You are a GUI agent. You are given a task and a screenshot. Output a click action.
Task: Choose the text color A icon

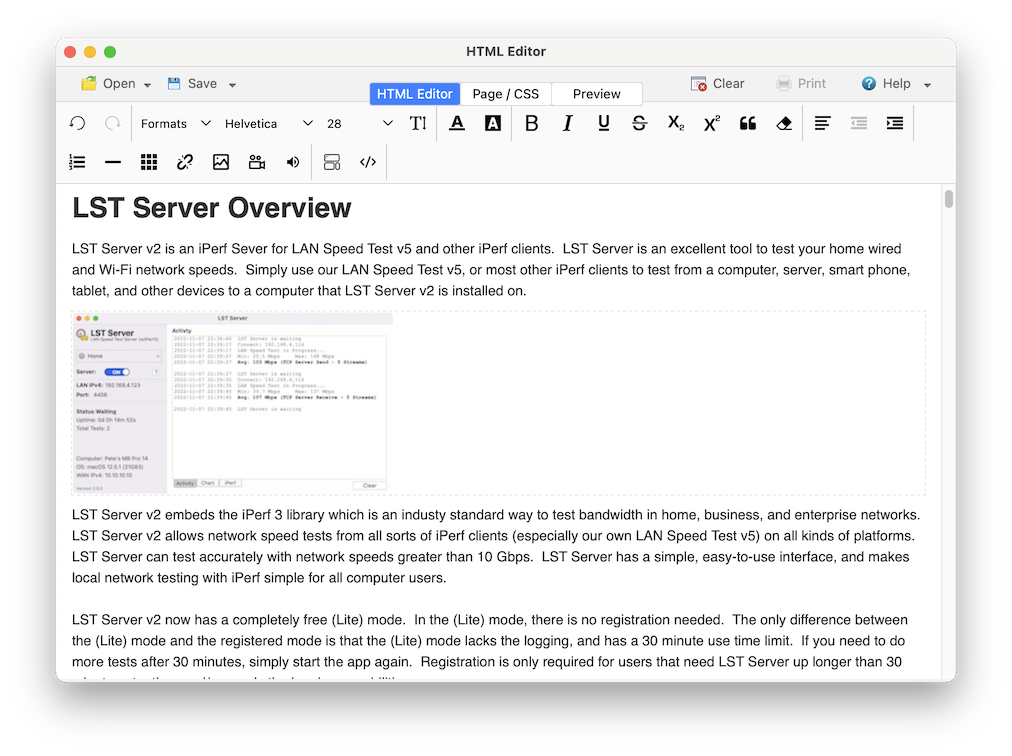click(x=457, y=123)
